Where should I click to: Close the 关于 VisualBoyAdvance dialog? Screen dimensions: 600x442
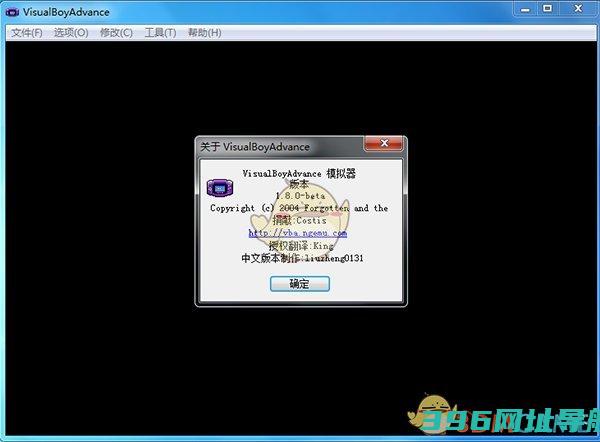click(384, 143)
